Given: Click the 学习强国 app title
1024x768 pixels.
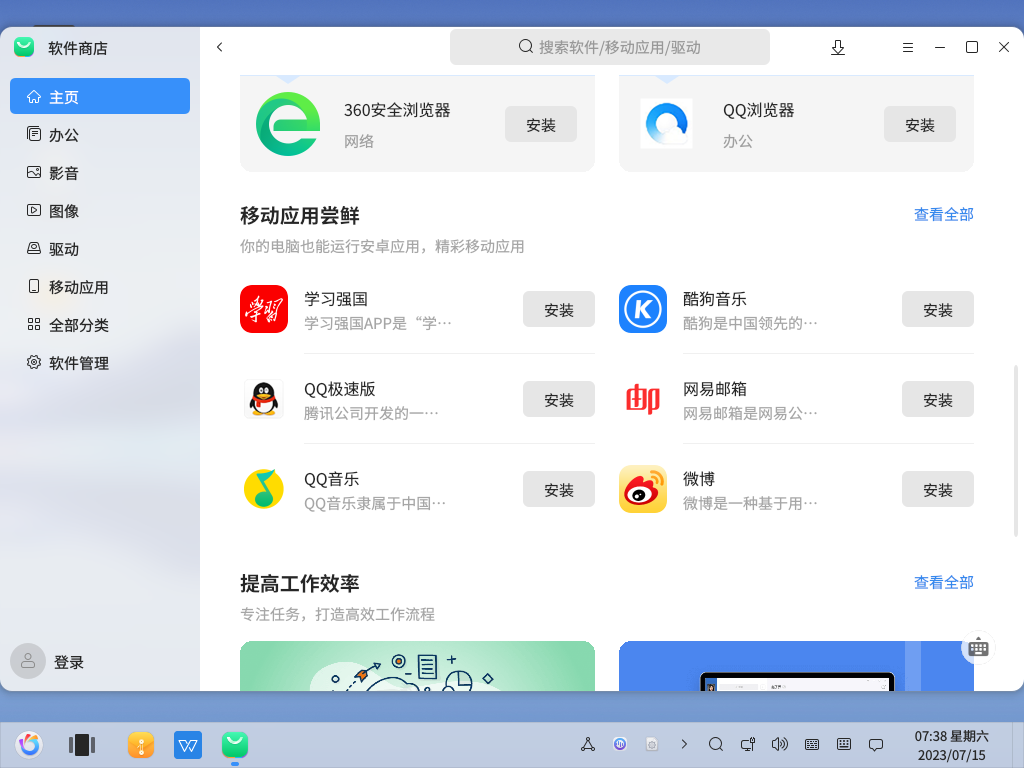Looking at the screenshot, I should tap(336, 299).
